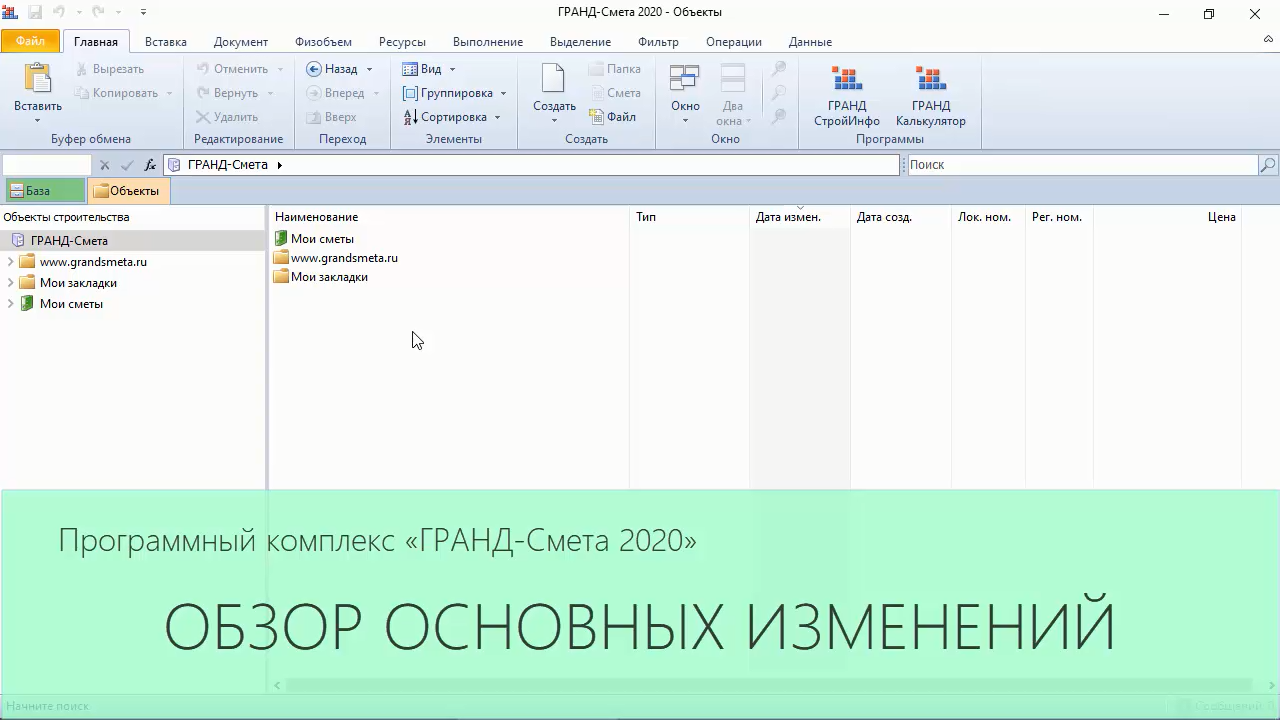Switch to the Ресурсы ribbon tab

click(402, 42)
